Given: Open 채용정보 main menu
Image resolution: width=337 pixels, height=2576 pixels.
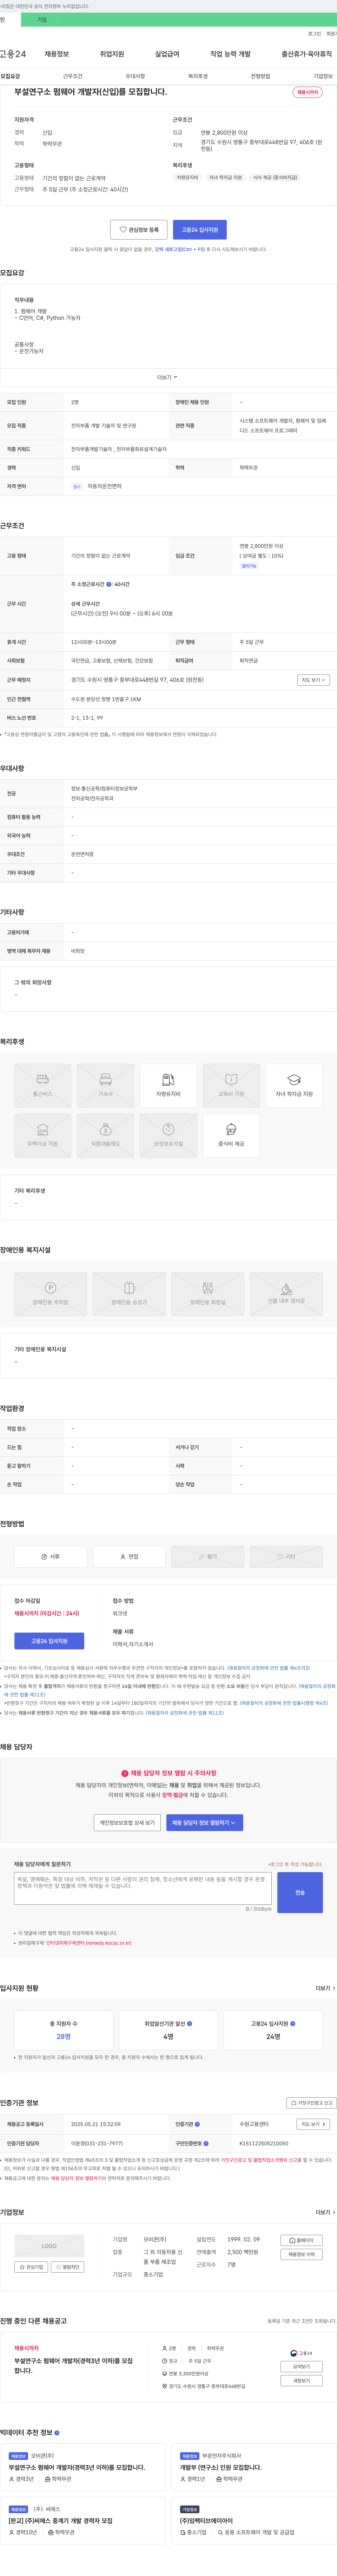Looking at the screenshot, I should pos(57,54).
